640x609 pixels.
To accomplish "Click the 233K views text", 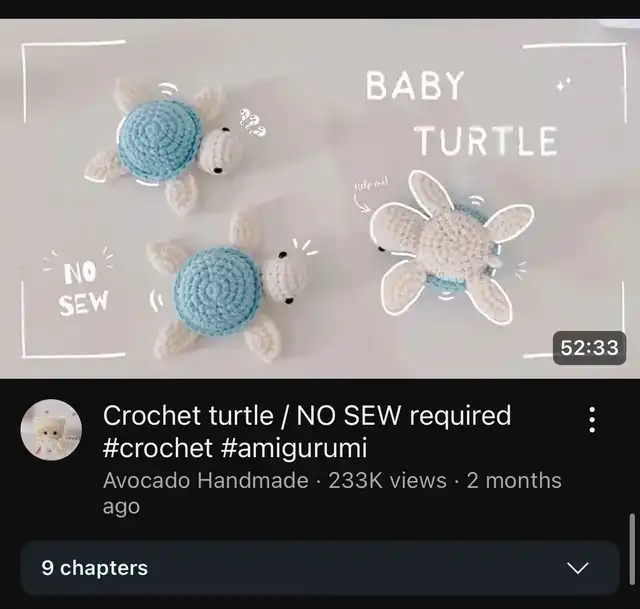I will tap(387, 480).
